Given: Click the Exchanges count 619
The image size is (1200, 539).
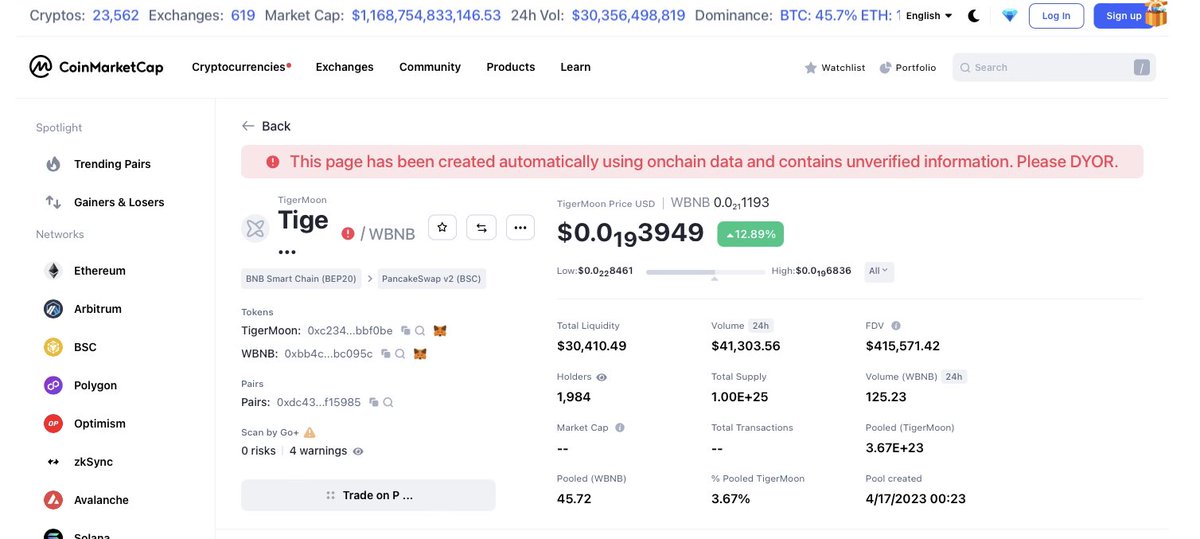Looking at the screenshot, I should [x=242, y=16].
